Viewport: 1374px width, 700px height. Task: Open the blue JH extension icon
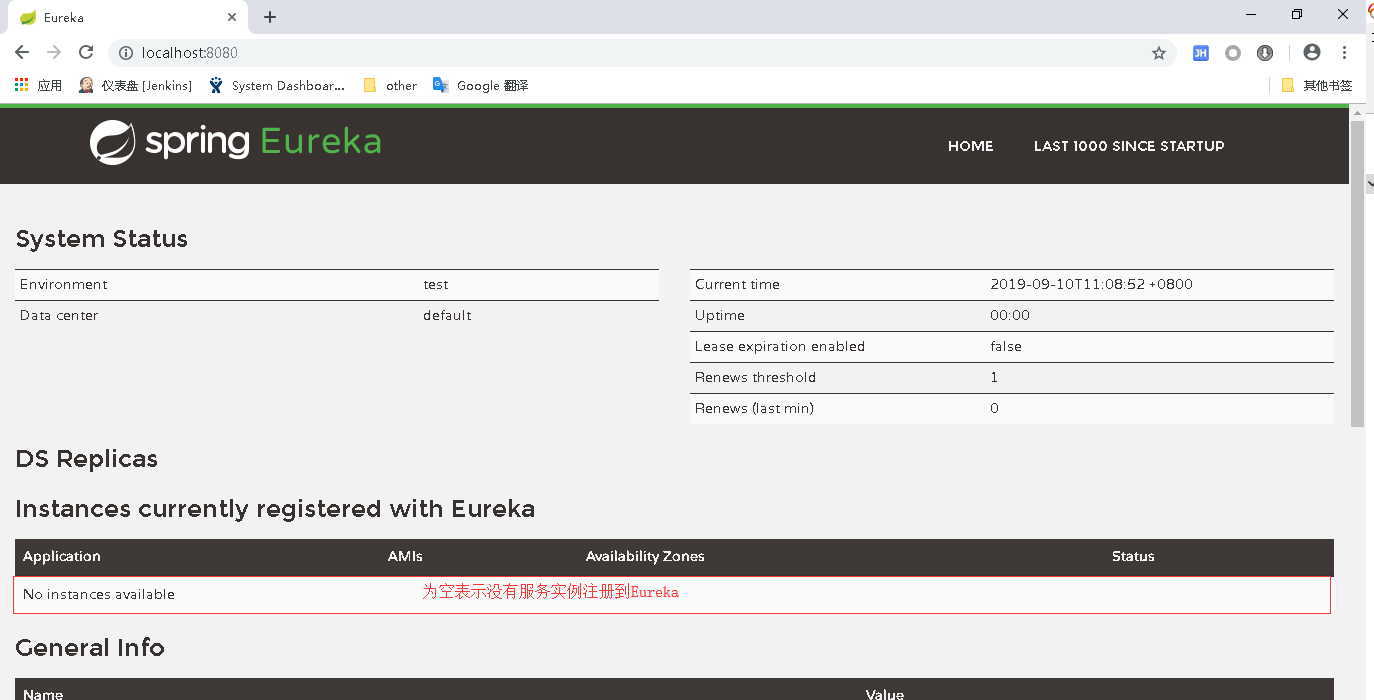click(x=1201, y=53)
